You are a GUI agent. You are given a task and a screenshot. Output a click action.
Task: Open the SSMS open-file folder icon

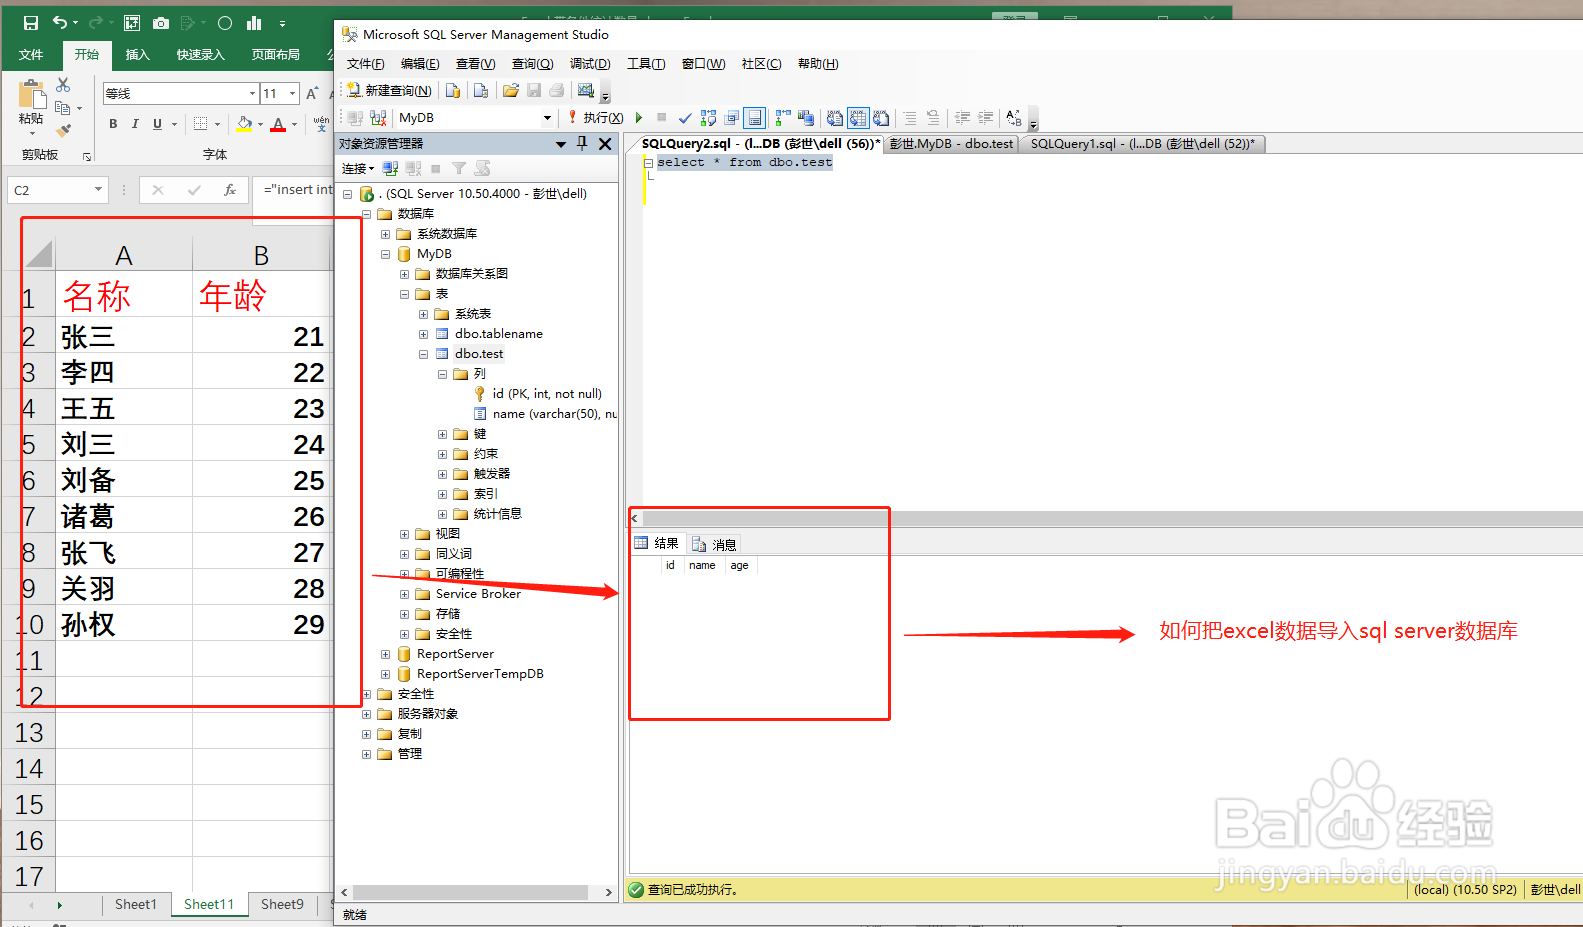(x=511, y=91)
